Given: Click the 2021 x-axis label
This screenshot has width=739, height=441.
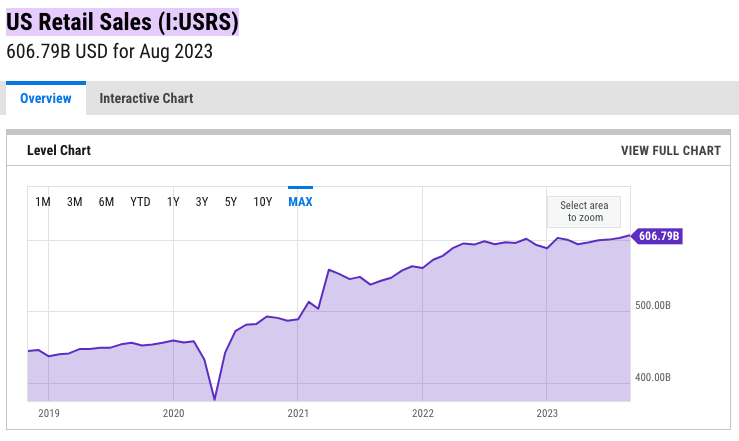Looking at the screenshot, I should (x=298, y=412).
